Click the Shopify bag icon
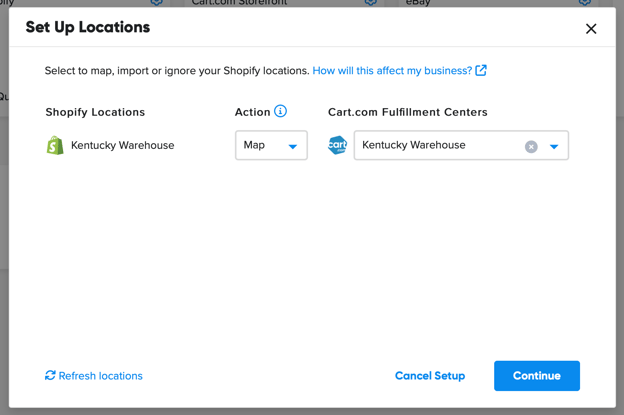 (55, 146)
